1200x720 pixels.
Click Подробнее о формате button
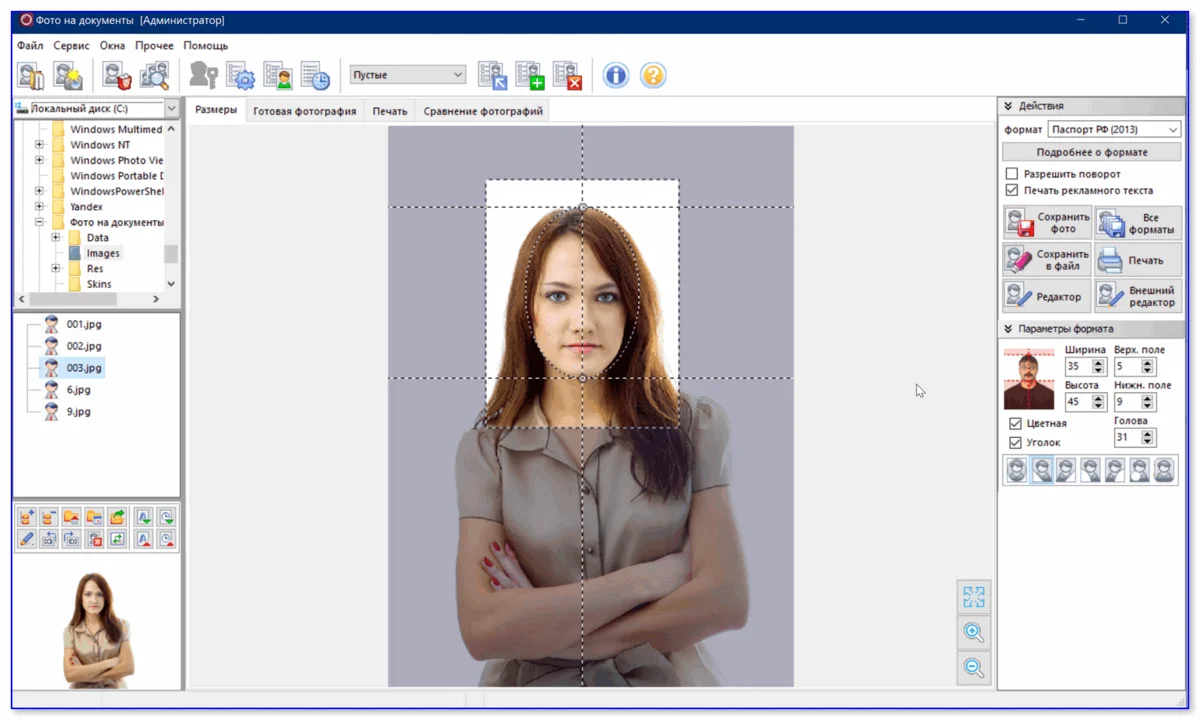tap(1092, 152)
